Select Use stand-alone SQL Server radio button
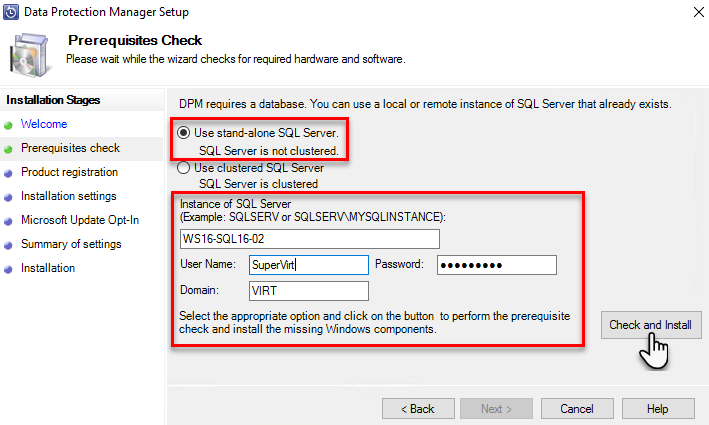Image resolution: width=709 pixels, height=425 pixels. [x=183, y=133]
